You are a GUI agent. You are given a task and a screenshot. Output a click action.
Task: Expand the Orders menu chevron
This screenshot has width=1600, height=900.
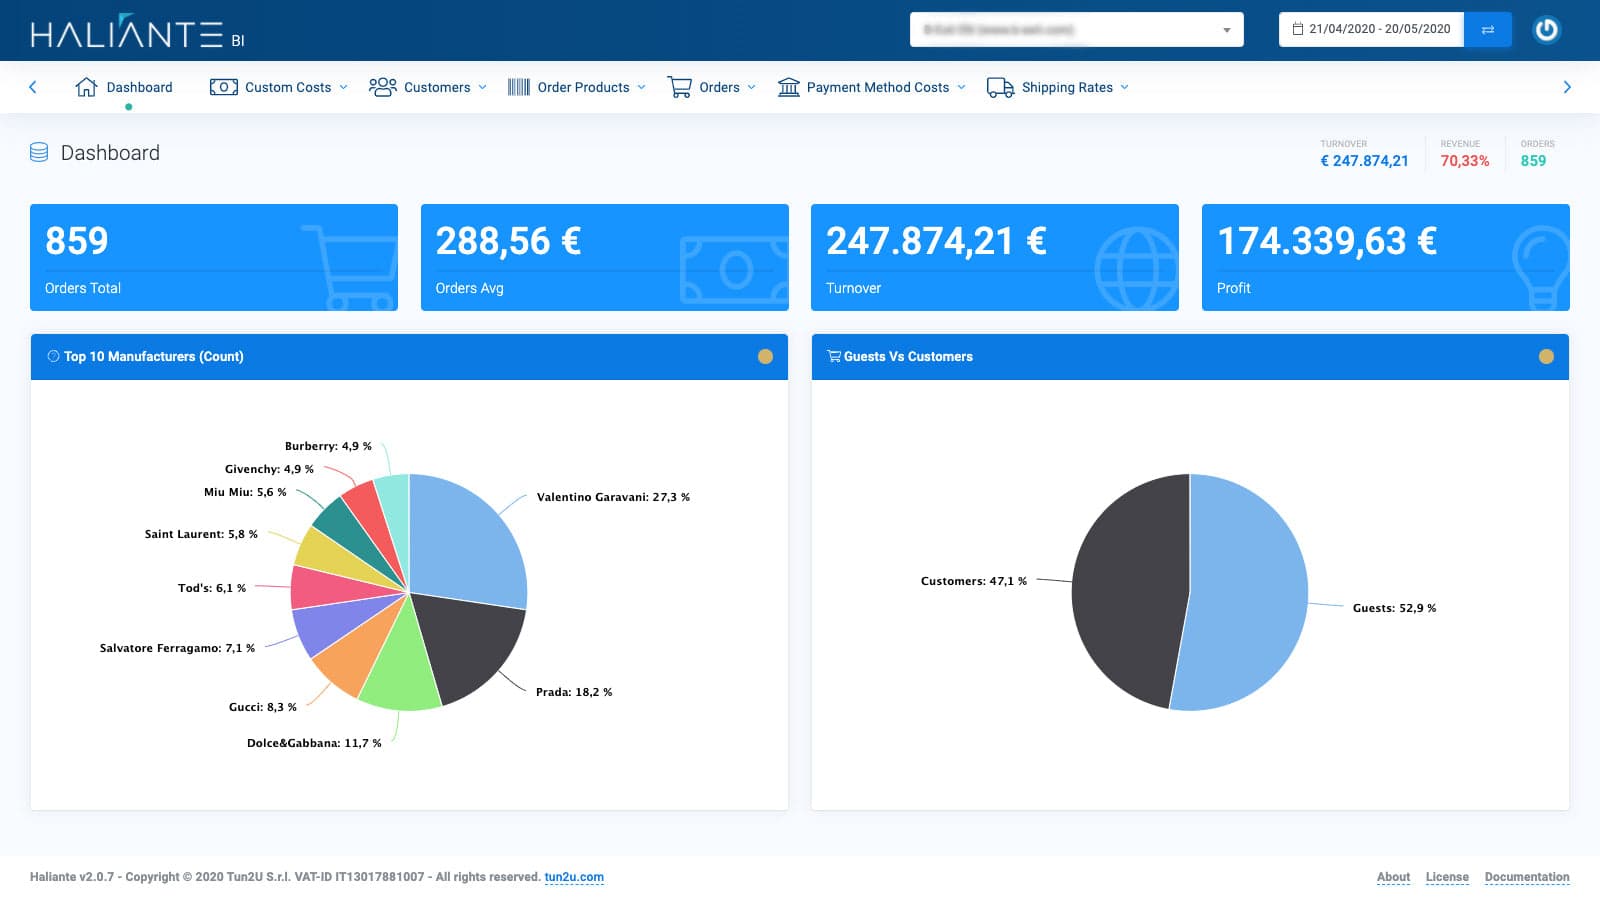coord(752,87)
